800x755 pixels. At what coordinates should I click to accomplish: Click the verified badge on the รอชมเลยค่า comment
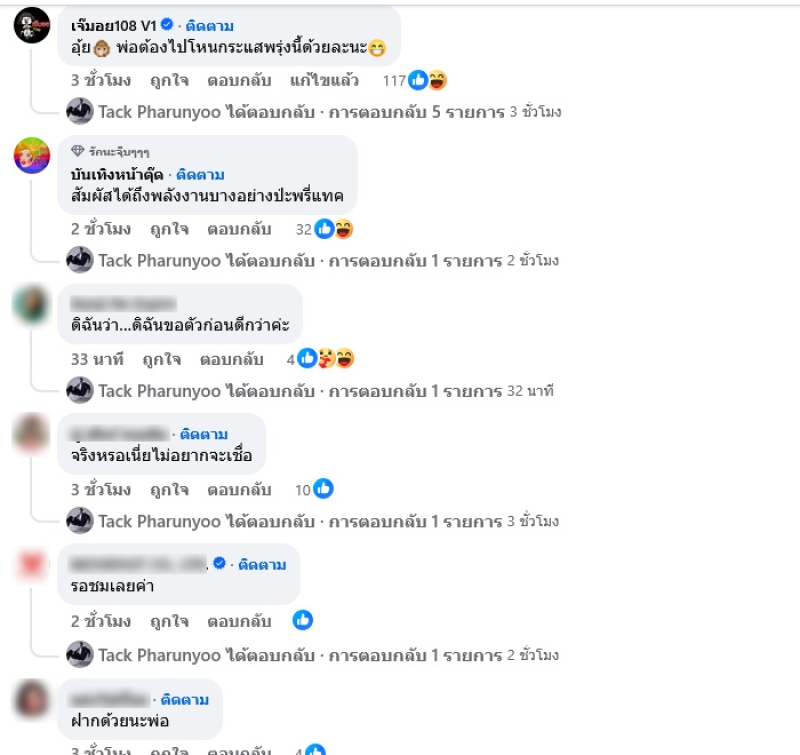(219, 563)
